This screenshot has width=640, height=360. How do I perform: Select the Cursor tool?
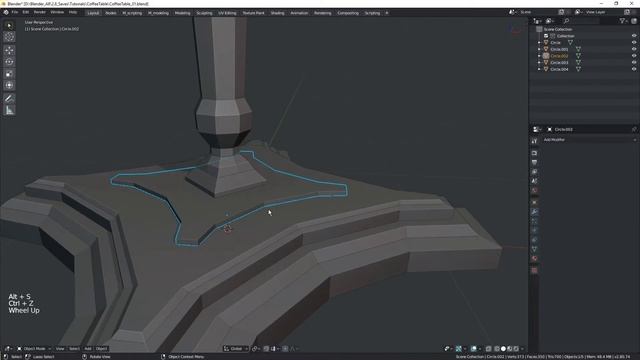pos(9,37)
